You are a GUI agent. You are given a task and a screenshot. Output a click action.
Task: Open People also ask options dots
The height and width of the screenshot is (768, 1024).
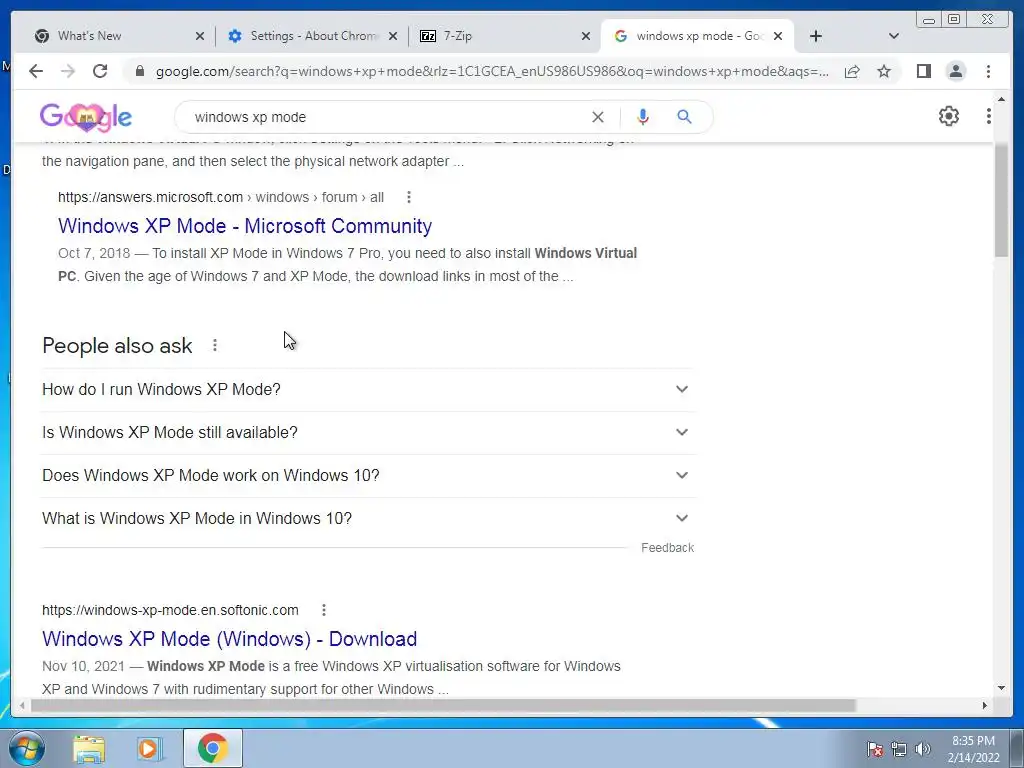(215, 345)
